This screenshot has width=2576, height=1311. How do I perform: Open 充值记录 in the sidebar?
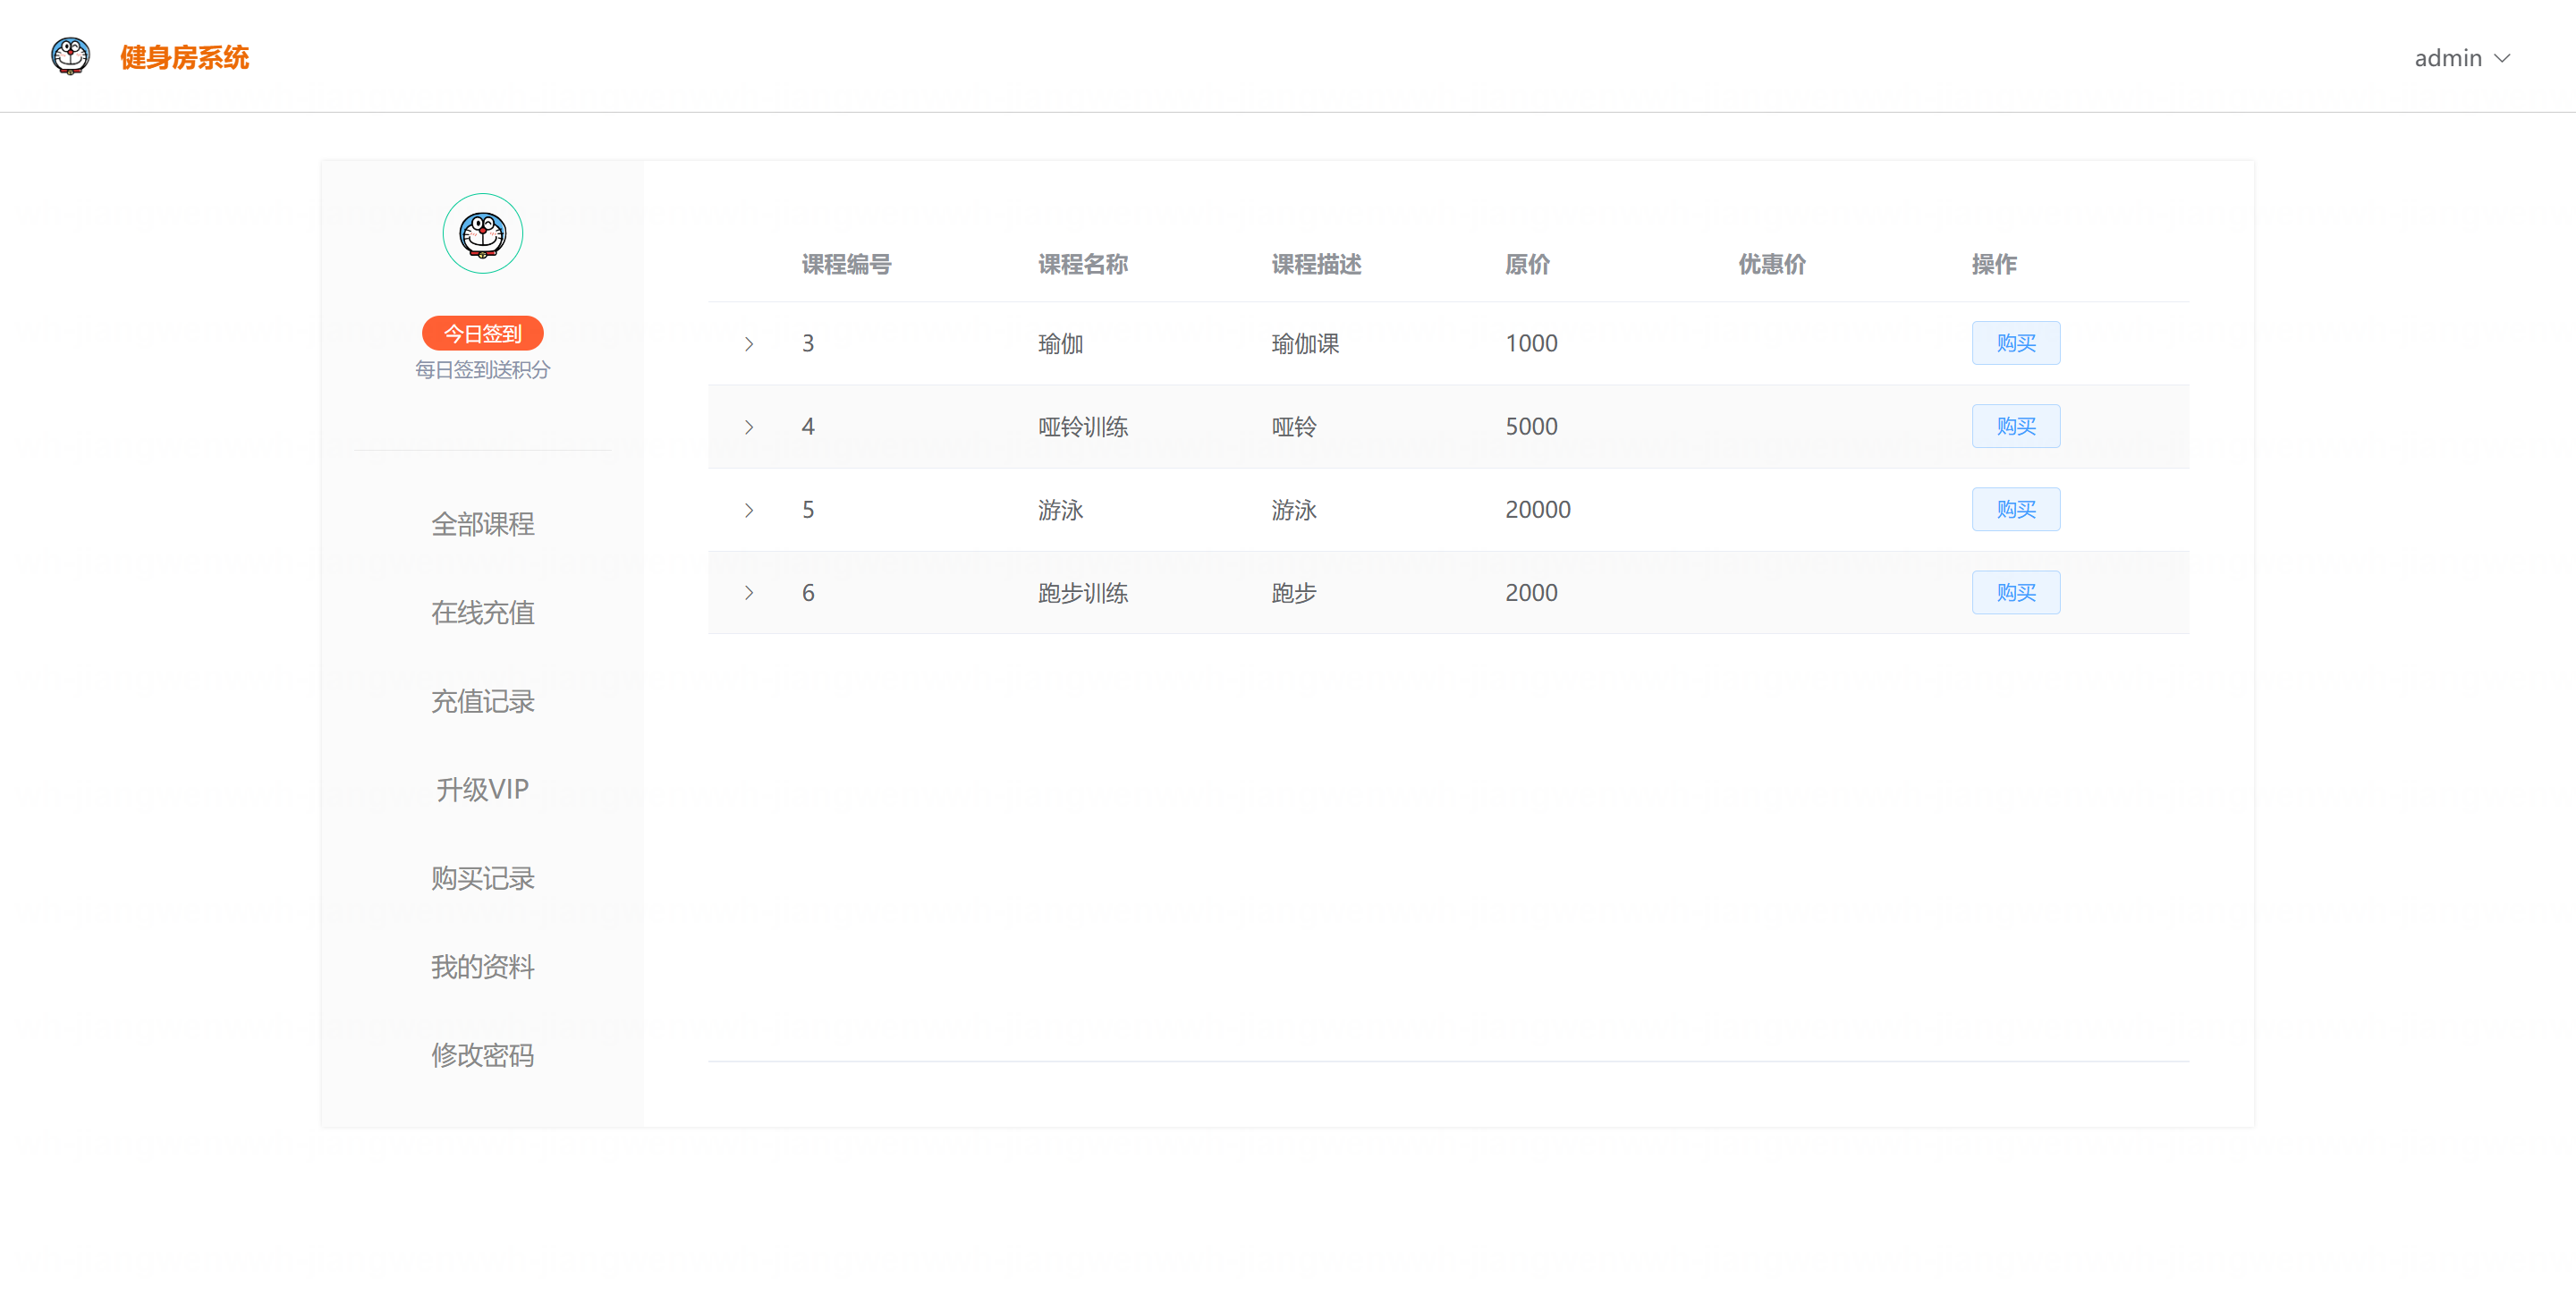click(482, 701)
